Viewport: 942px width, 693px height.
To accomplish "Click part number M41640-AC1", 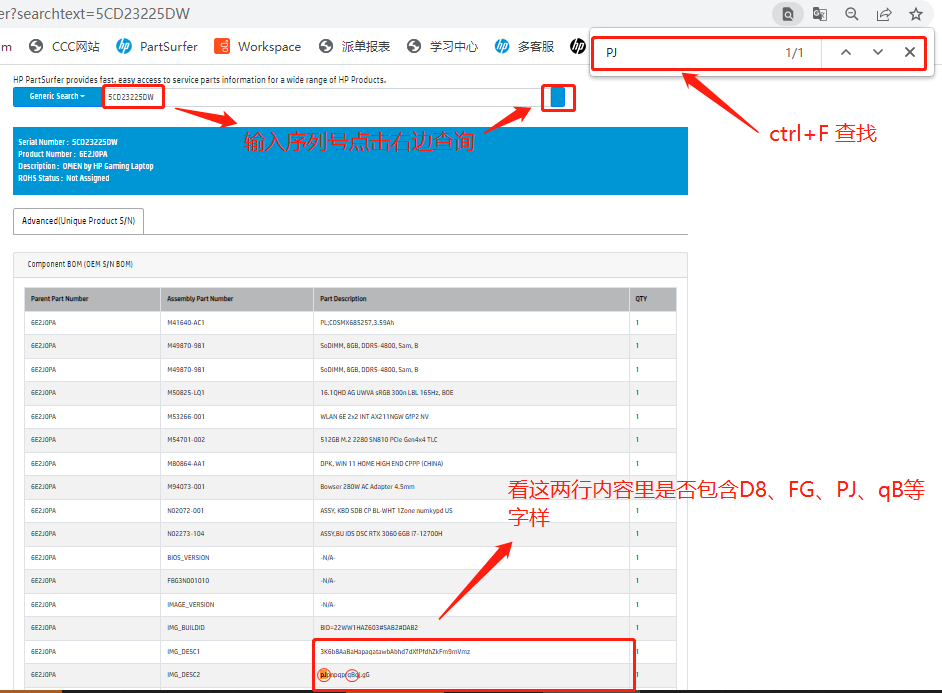I will click(x=186, y=322).
